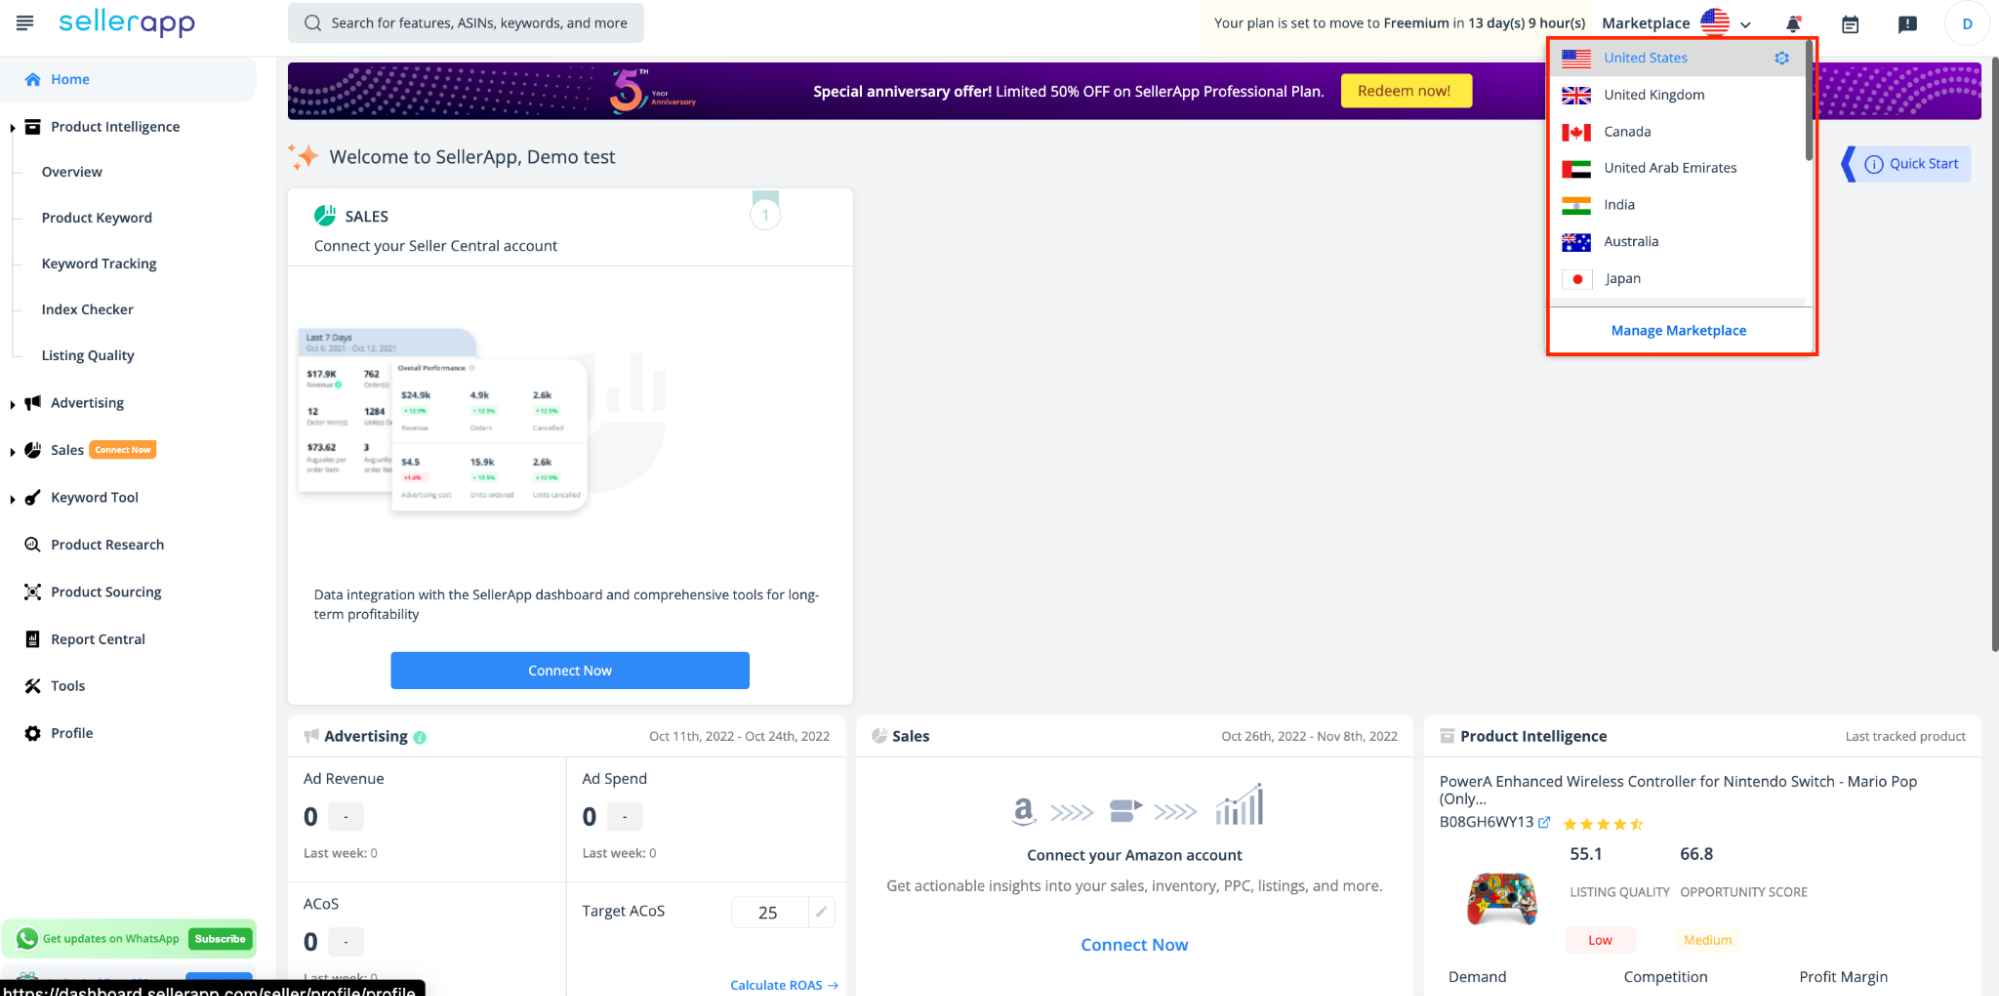Edit Target ACoS with pencil icon
Image resolution: width=1999 pixels, height=996 pixels.
(821, 912)
